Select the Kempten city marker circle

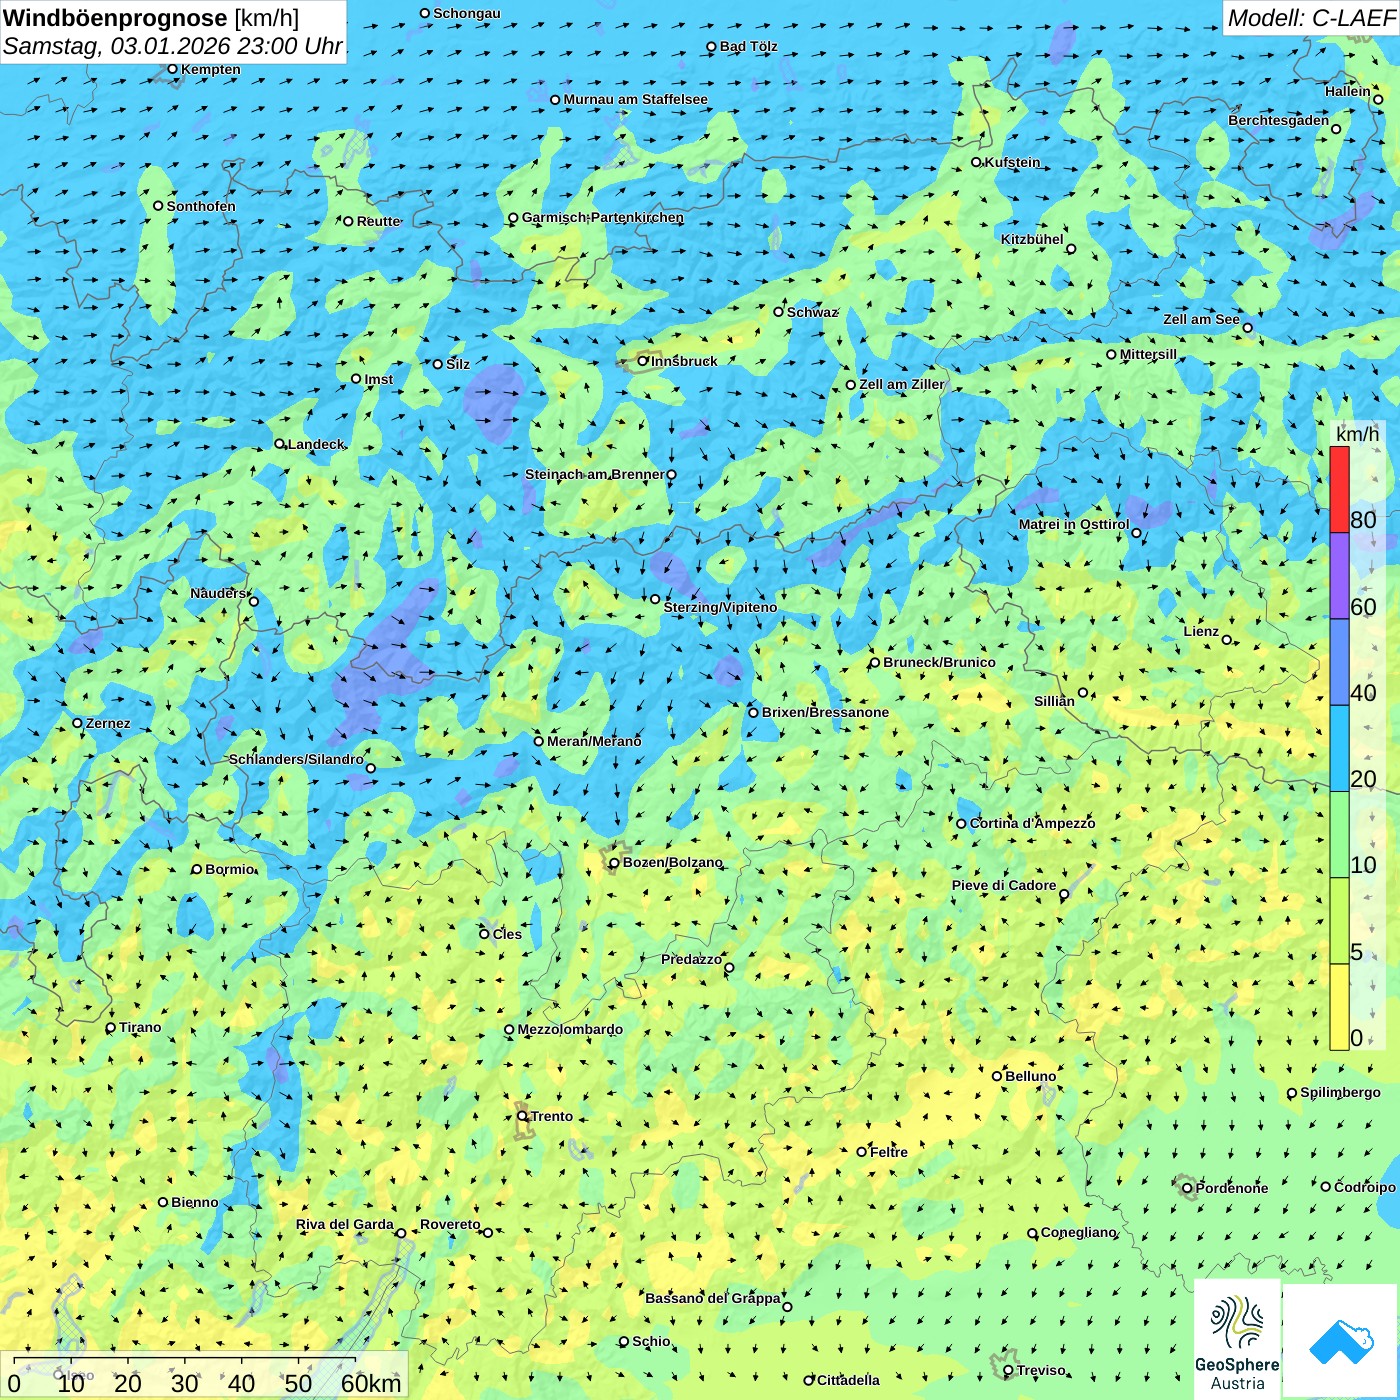pyautogui.click(x=172, y=69)
